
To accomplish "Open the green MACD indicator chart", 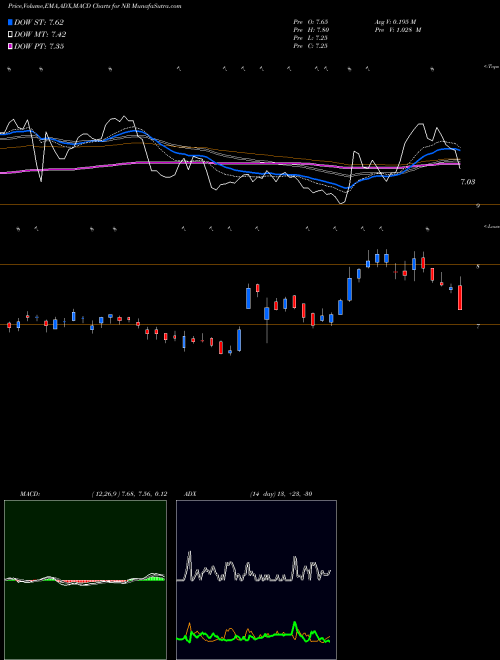I will click(85, 580).
